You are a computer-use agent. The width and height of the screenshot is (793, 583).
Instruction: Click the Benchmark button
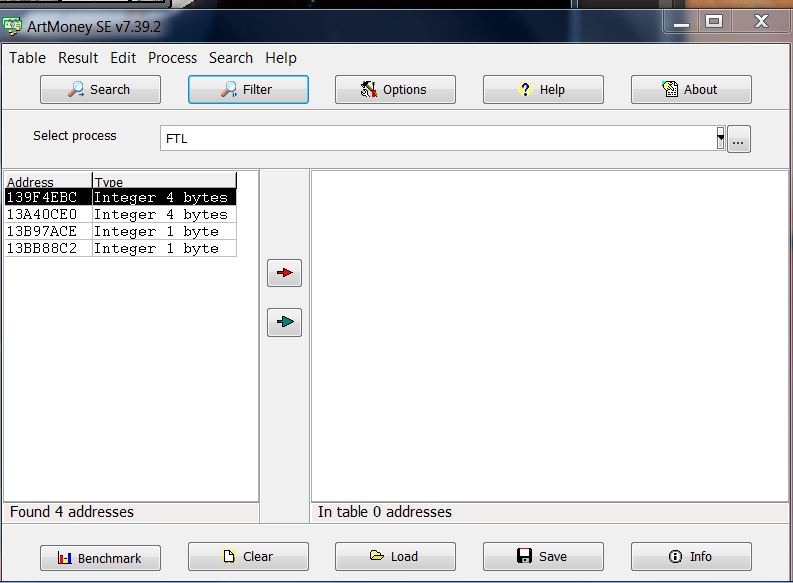click(x=100, y=558)
